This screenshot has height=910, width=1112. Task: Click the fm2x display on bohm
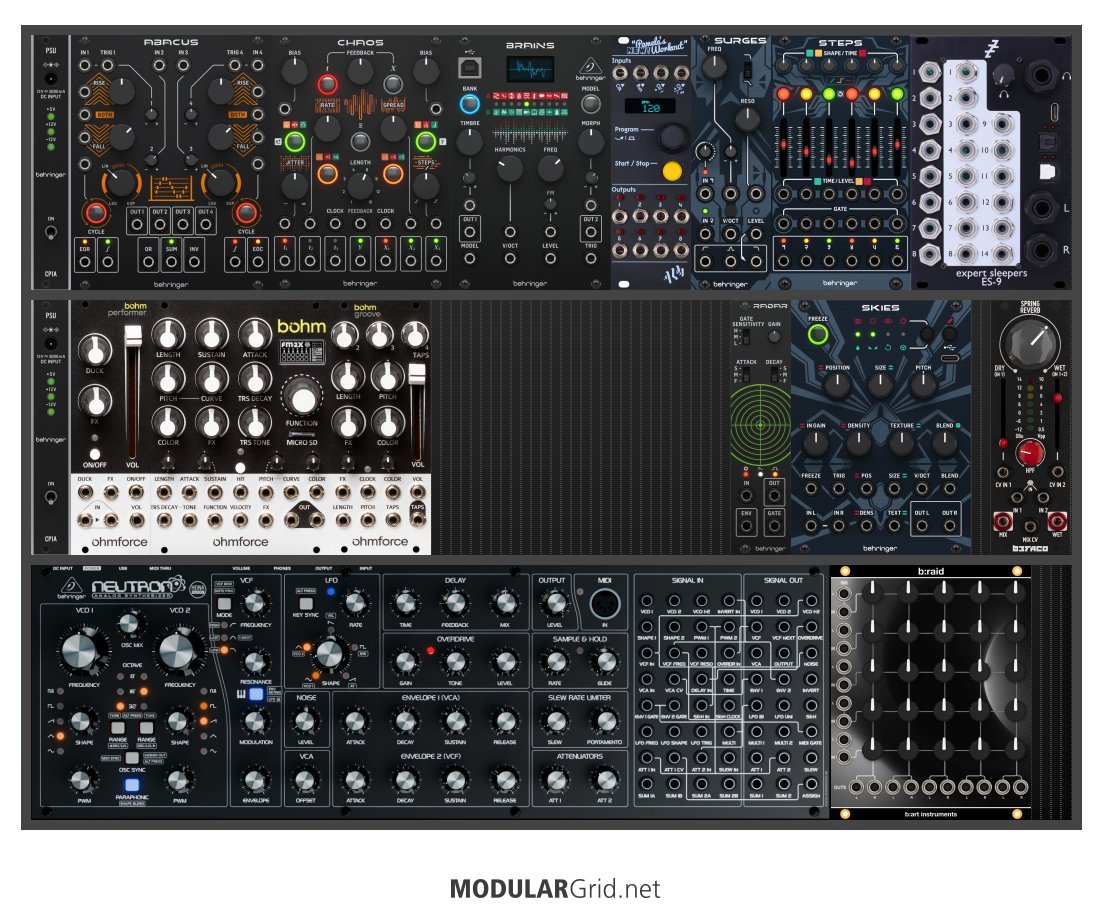303,353
